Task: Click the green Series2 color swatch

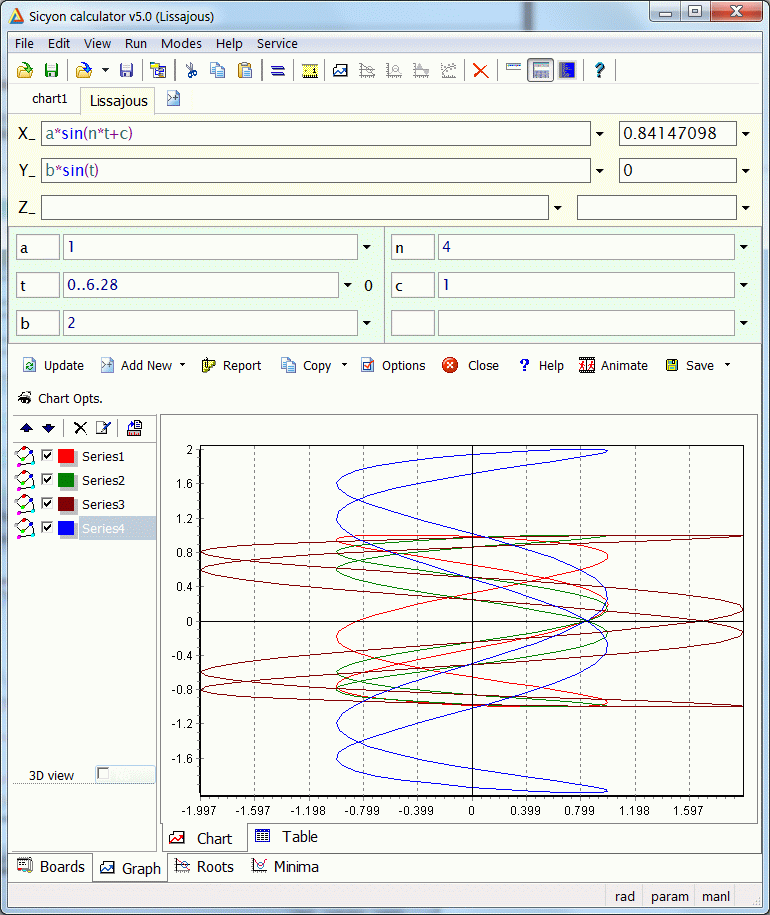Action: (66, 480)
